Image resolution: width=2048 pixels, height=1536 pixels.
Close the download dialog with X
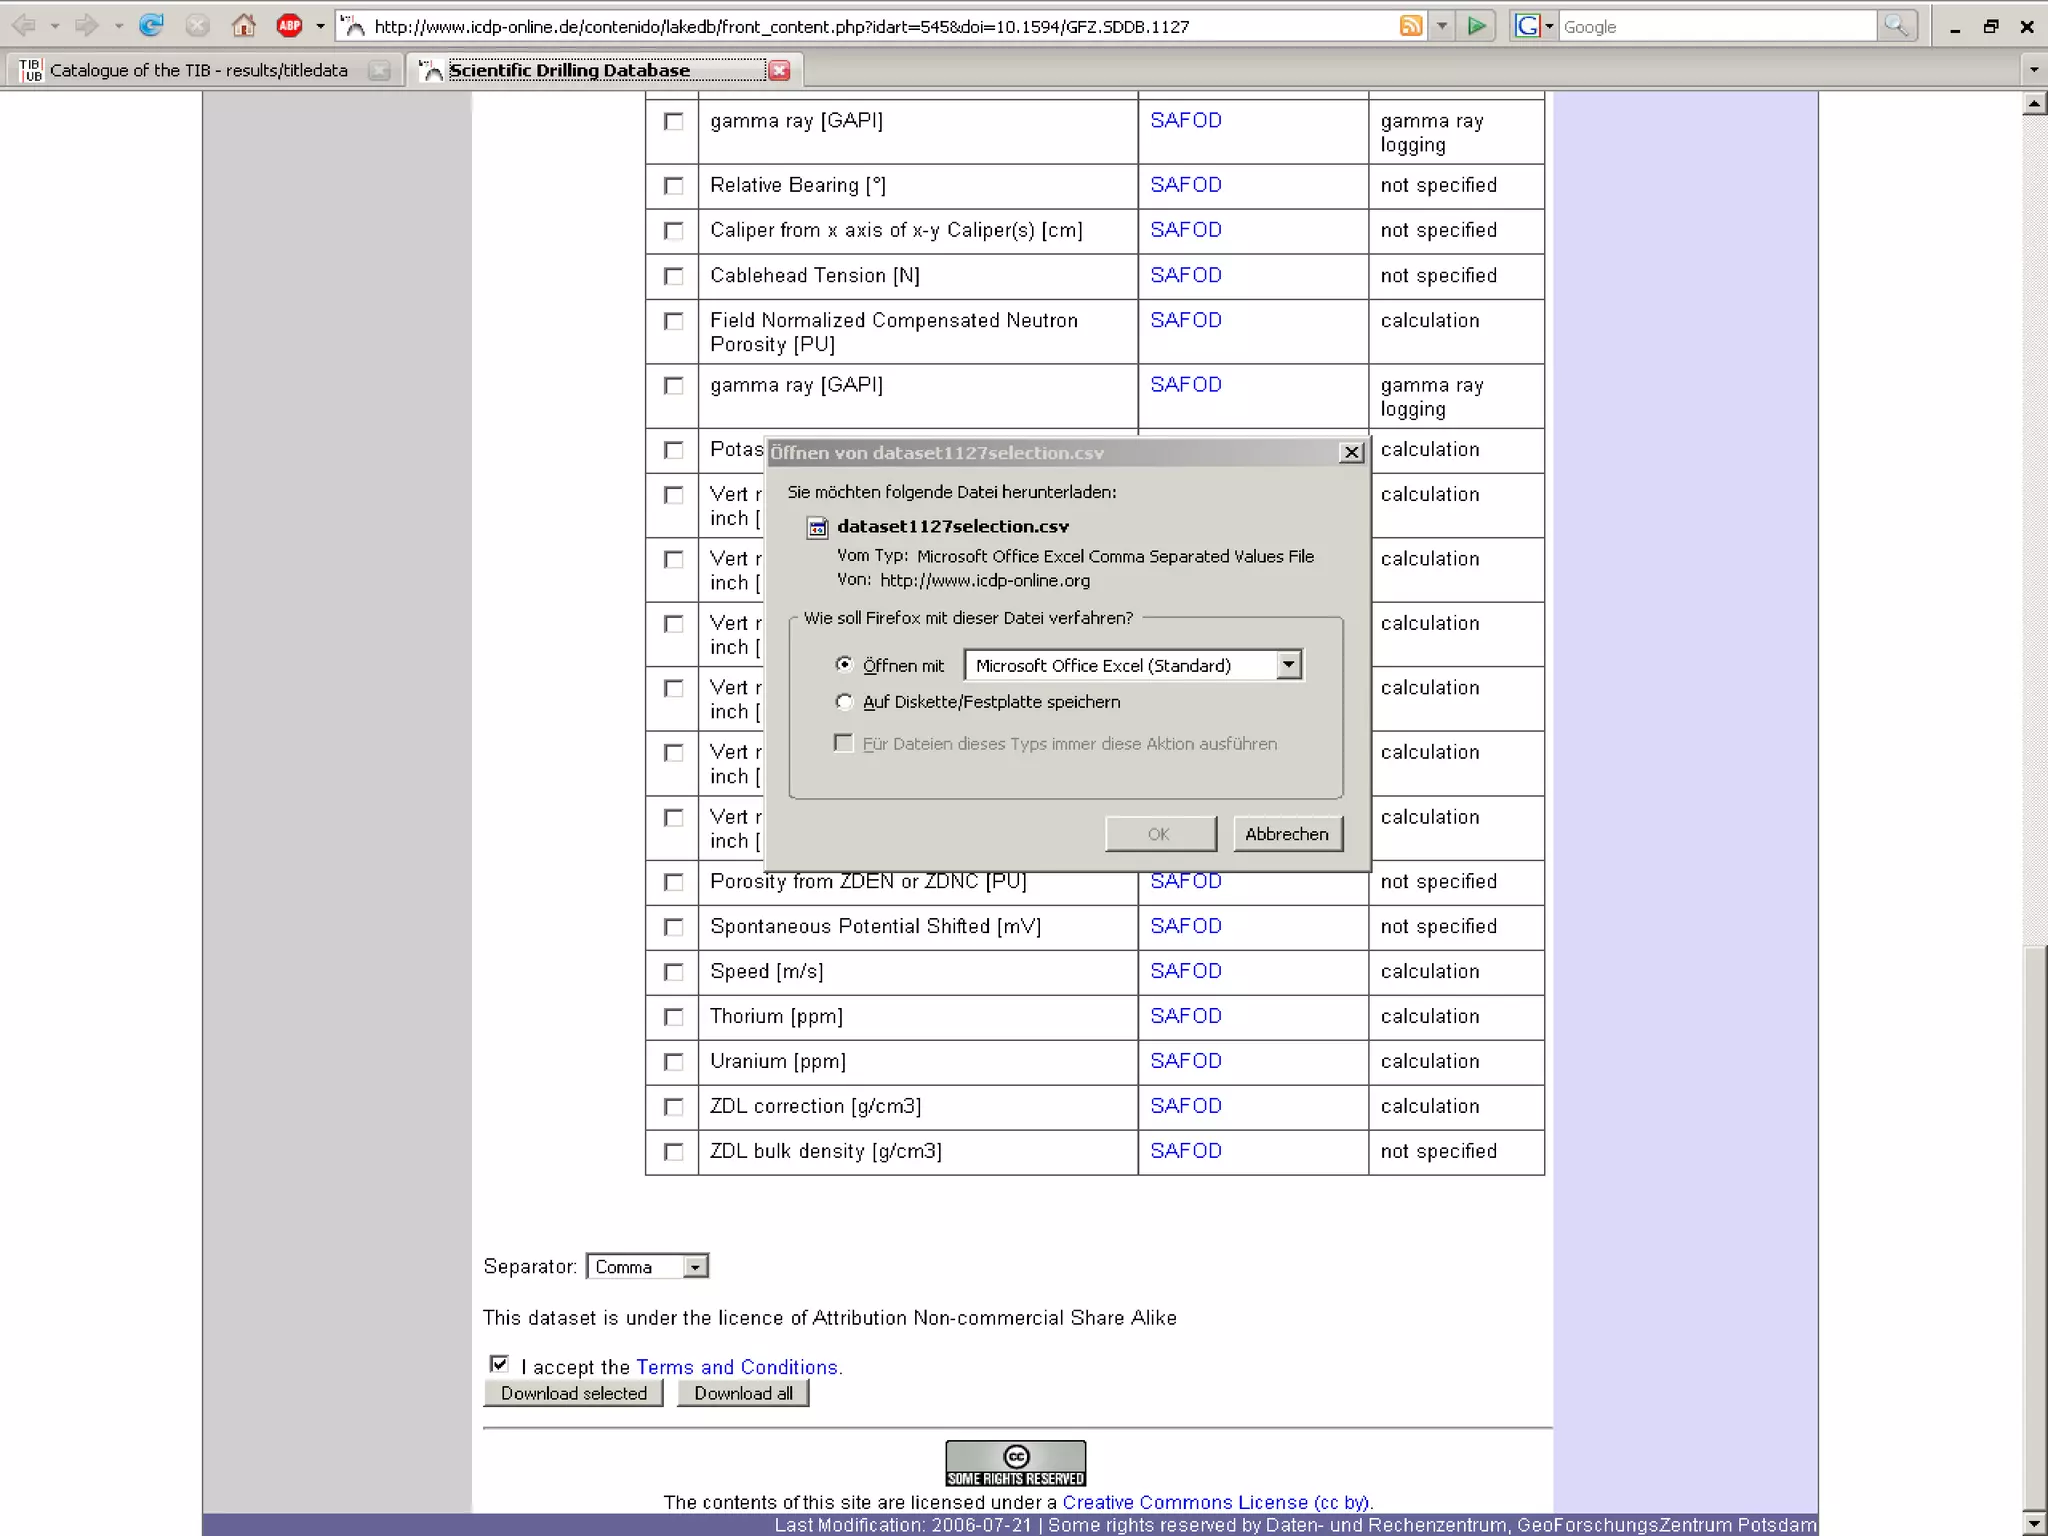click(x=1351, y=452)
